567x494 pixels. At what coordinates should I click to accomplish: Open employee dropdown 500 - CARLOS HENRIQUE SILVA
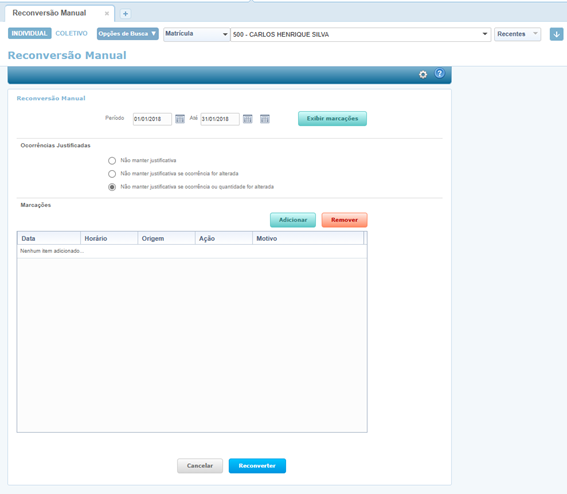point(361,34)
